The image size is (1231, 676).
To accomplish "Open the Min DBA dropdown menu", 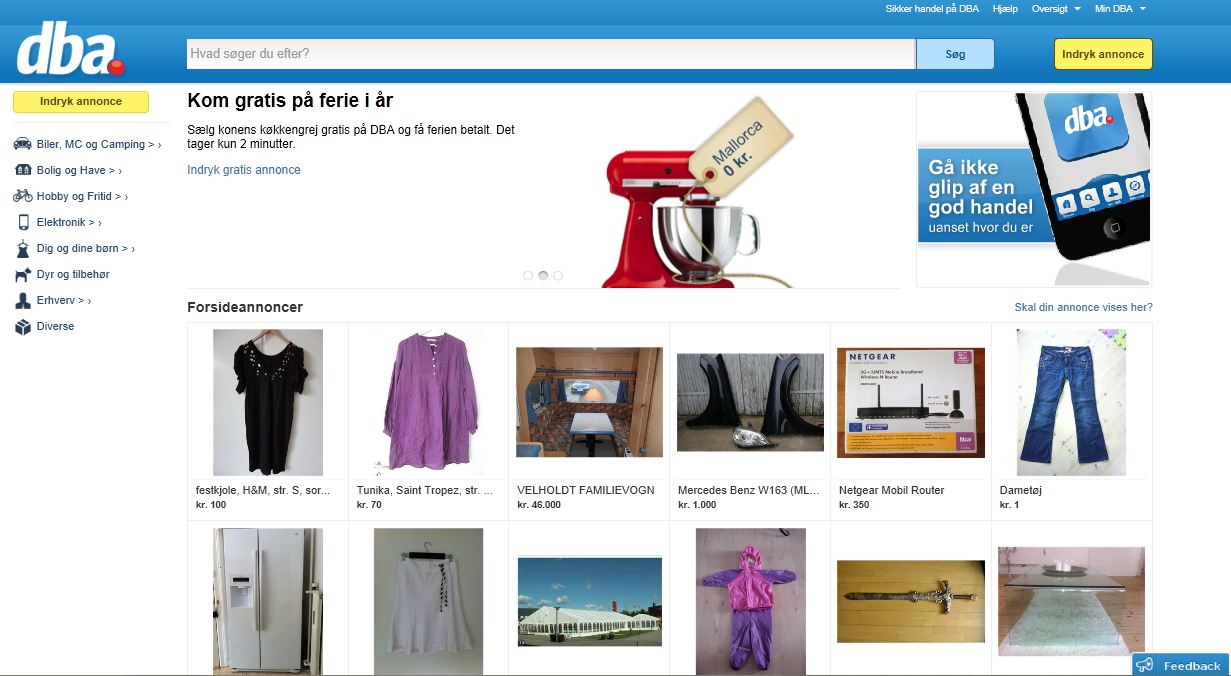I will (x=1119, y=9).
